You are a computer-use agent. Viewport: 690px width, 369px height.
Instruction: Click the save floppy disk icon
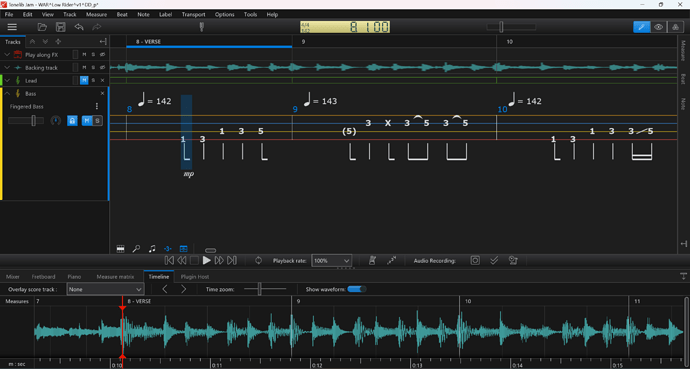pyautogui.click(x=61, y=27)
